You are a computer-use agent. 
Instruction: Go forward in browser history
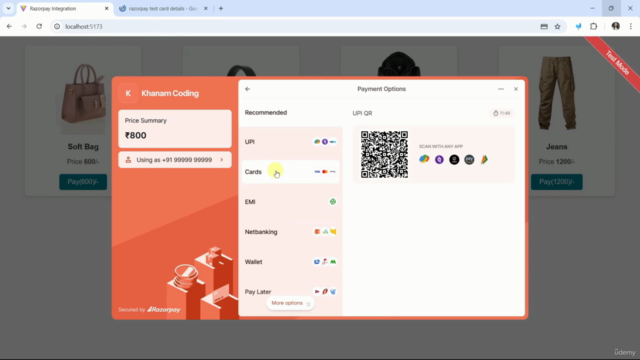[x=24, y=27]
